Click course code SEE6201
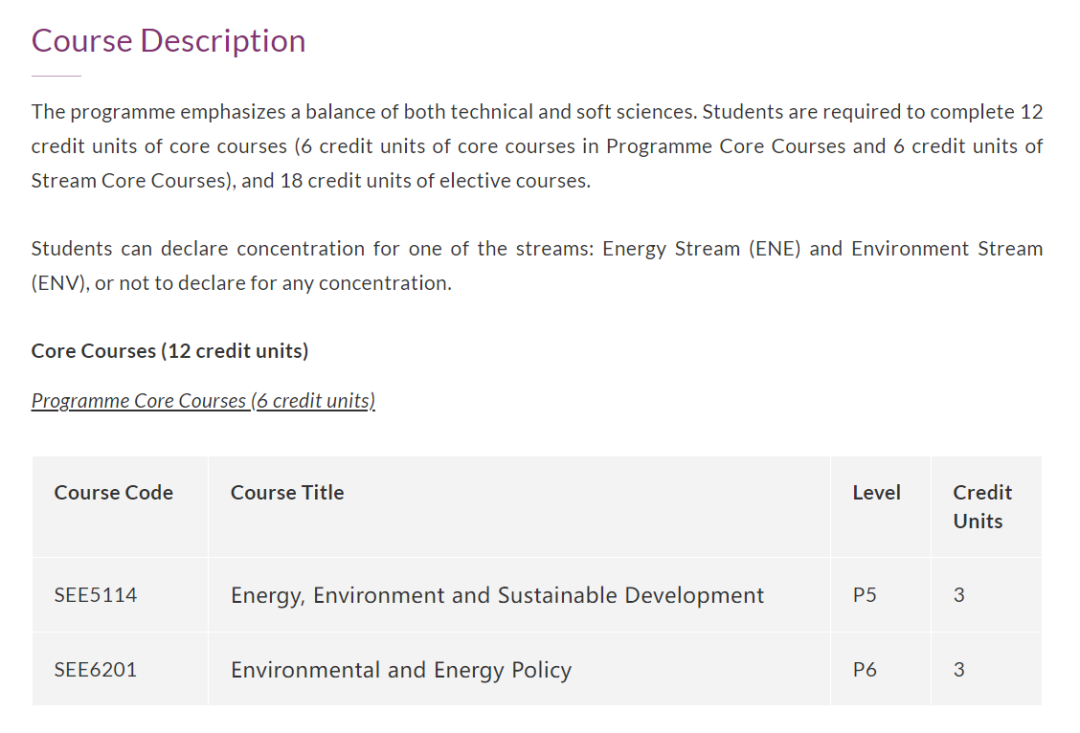Screen dimensions: 1080x733 click(96, 669)
